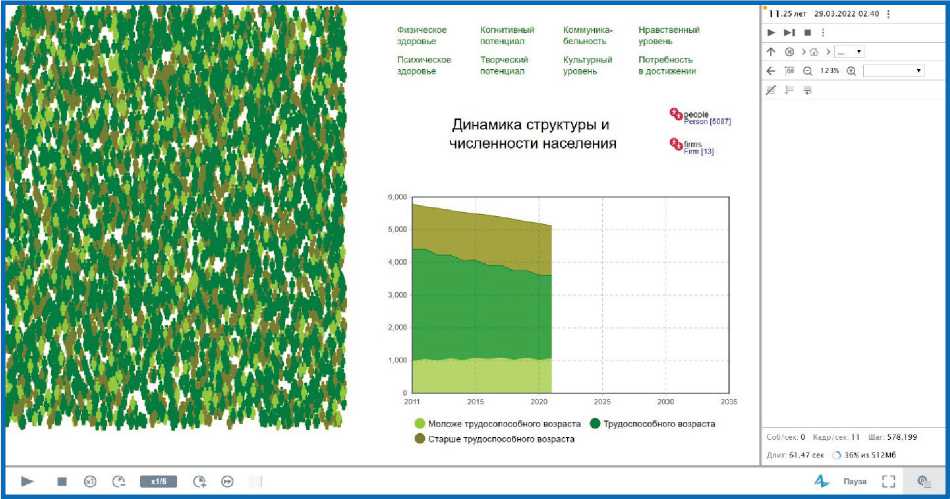Go to the home agent icon
Image resolution: width=950 pixels, height=499 pixels.
click(x=814, y=51)
